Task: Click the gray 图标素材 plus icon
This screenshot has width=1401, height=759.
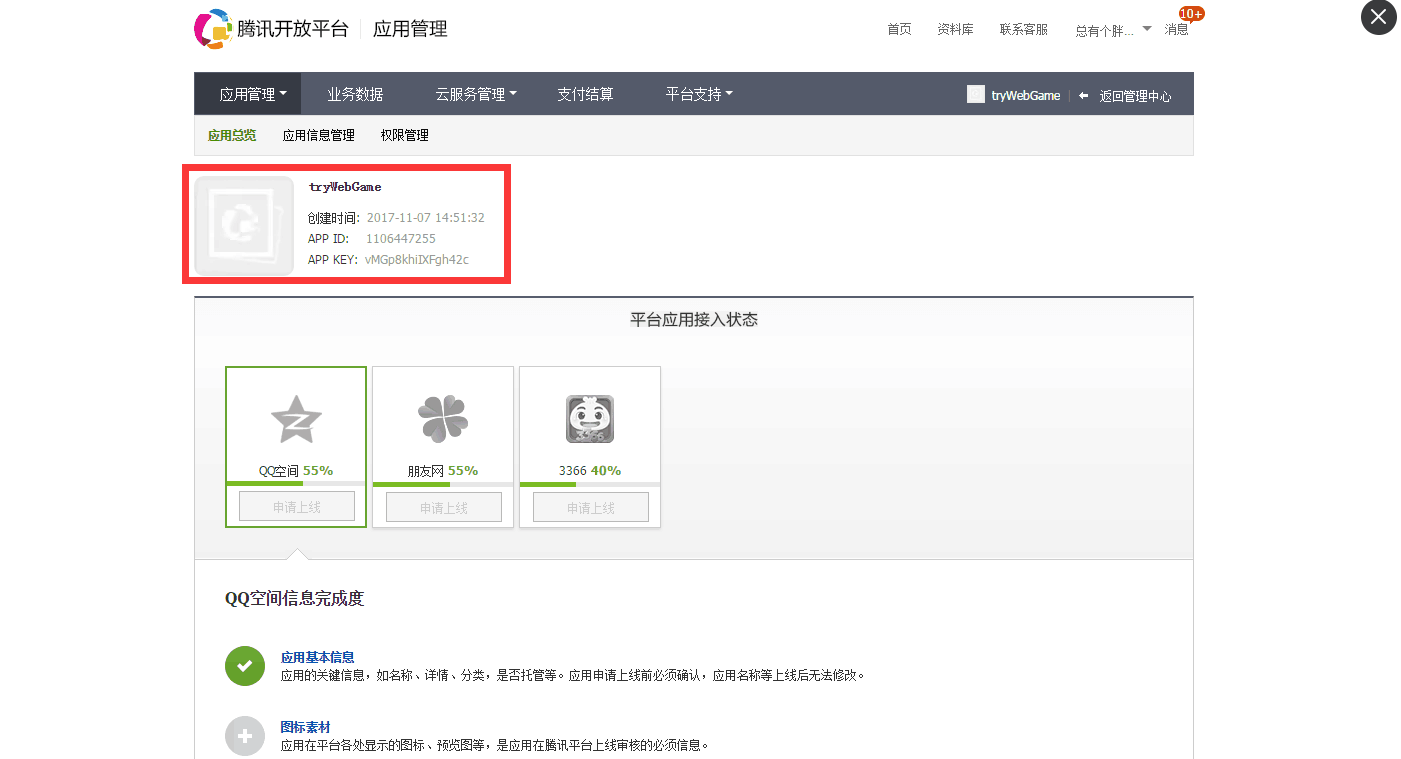Action: click(245, 736)
